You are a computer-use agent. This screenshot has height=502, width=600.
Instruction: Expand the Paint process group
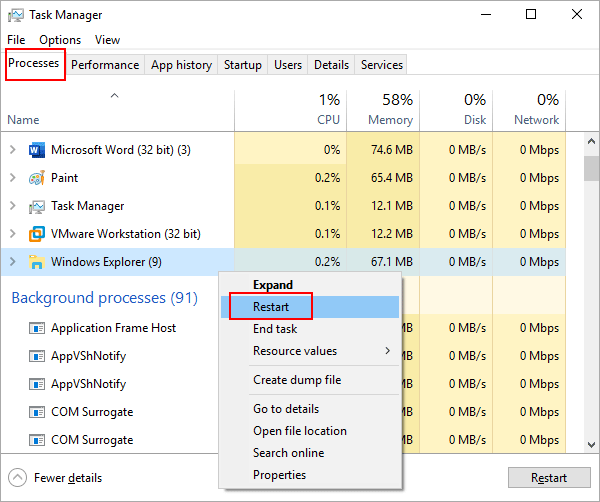[13, 178]
